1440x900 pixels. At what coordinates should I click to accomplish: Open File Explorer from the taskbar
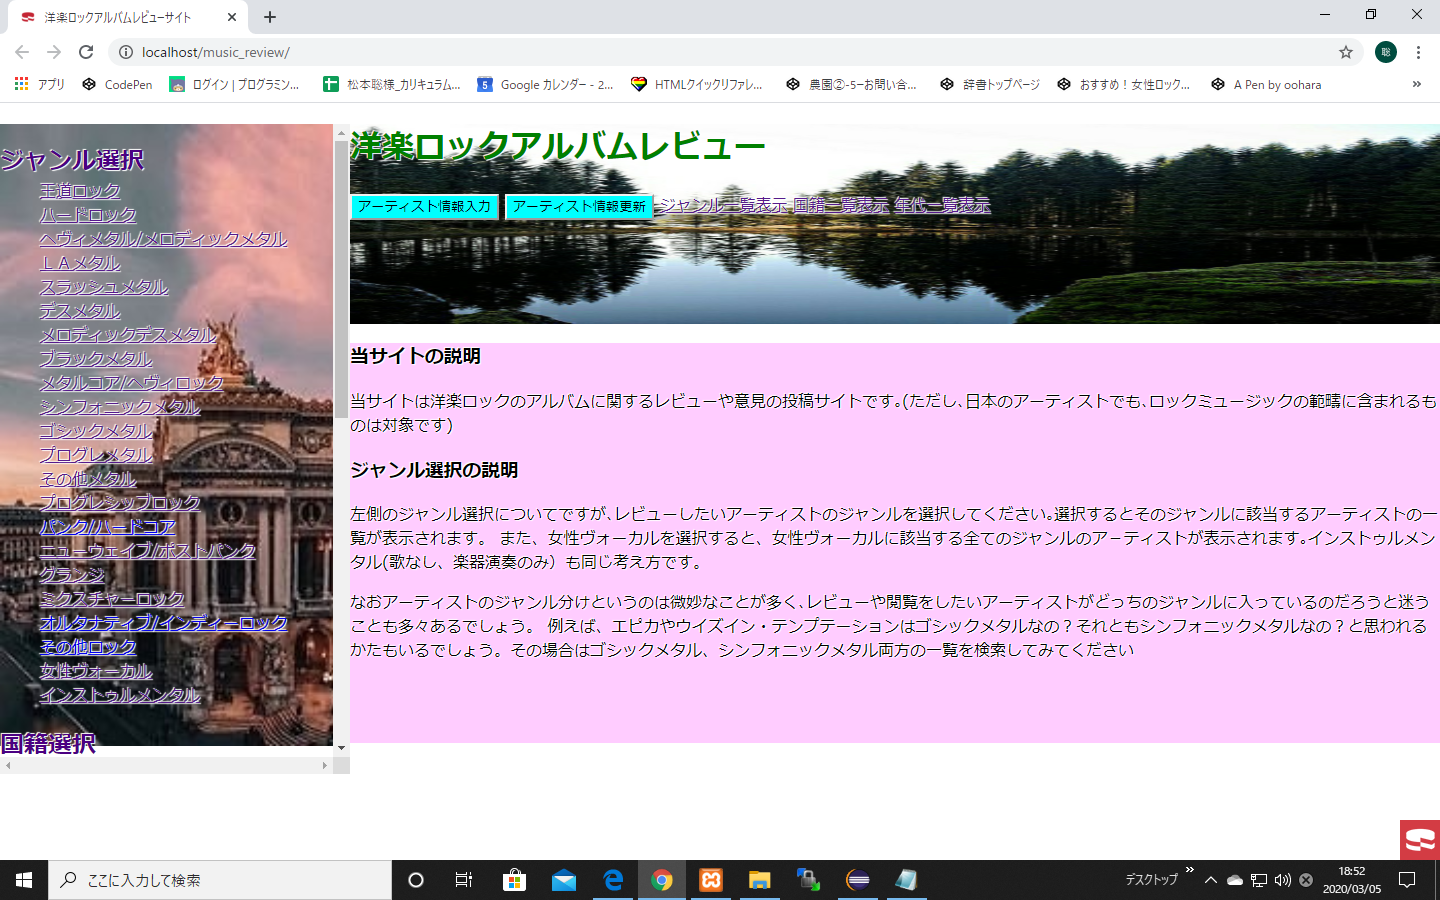click(x=760, y=880)
